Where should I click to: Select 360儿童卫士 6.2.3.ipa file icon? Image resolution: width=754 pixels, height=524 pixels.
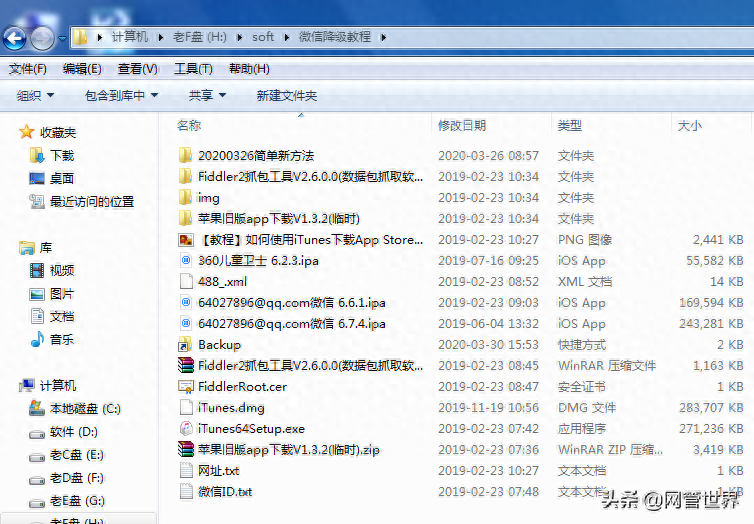click(186, 260)
